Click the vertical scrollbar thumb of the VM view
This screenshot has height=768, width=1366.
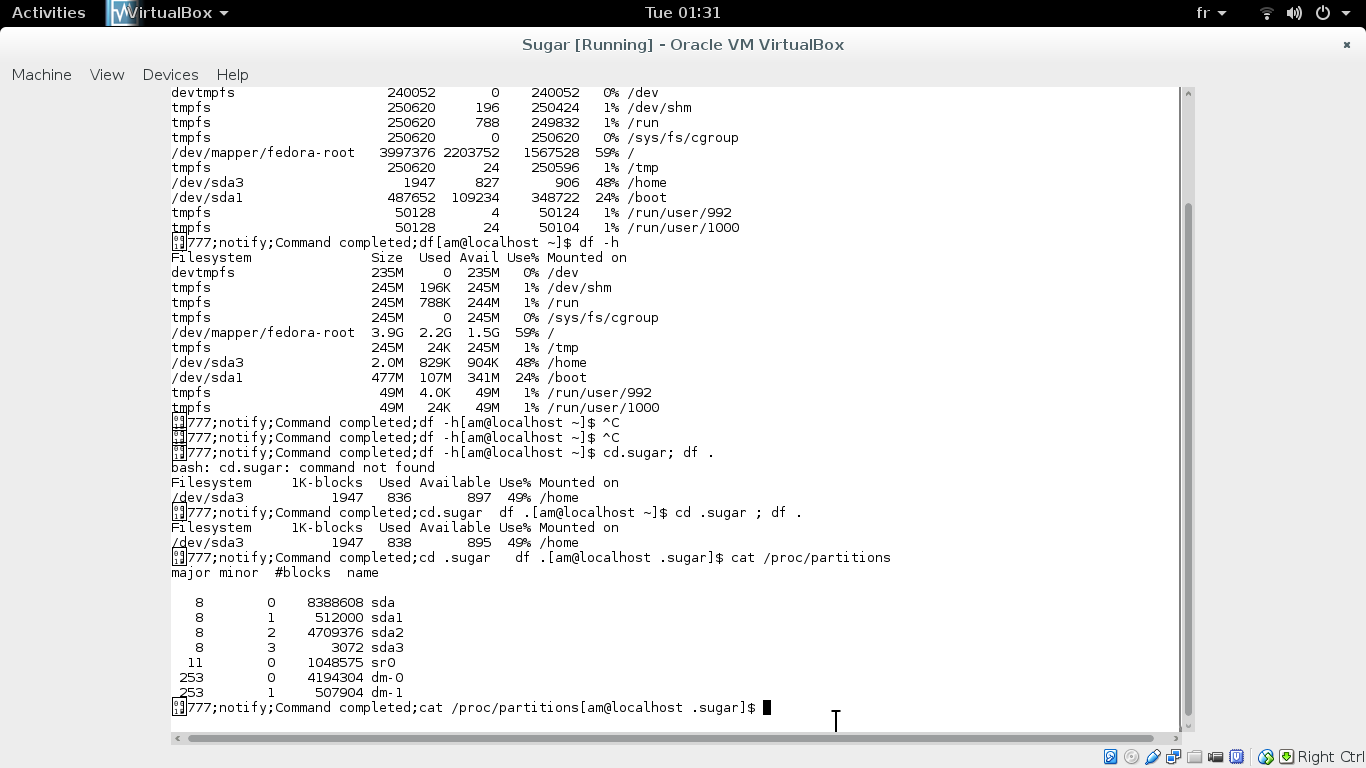point(1188,458)
